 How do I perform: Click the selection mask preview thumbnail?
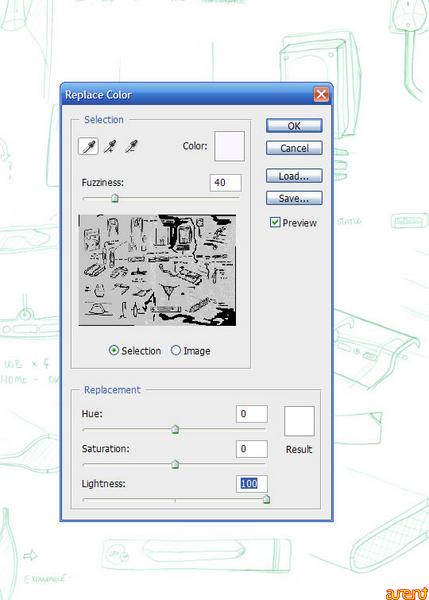point(157,270)
